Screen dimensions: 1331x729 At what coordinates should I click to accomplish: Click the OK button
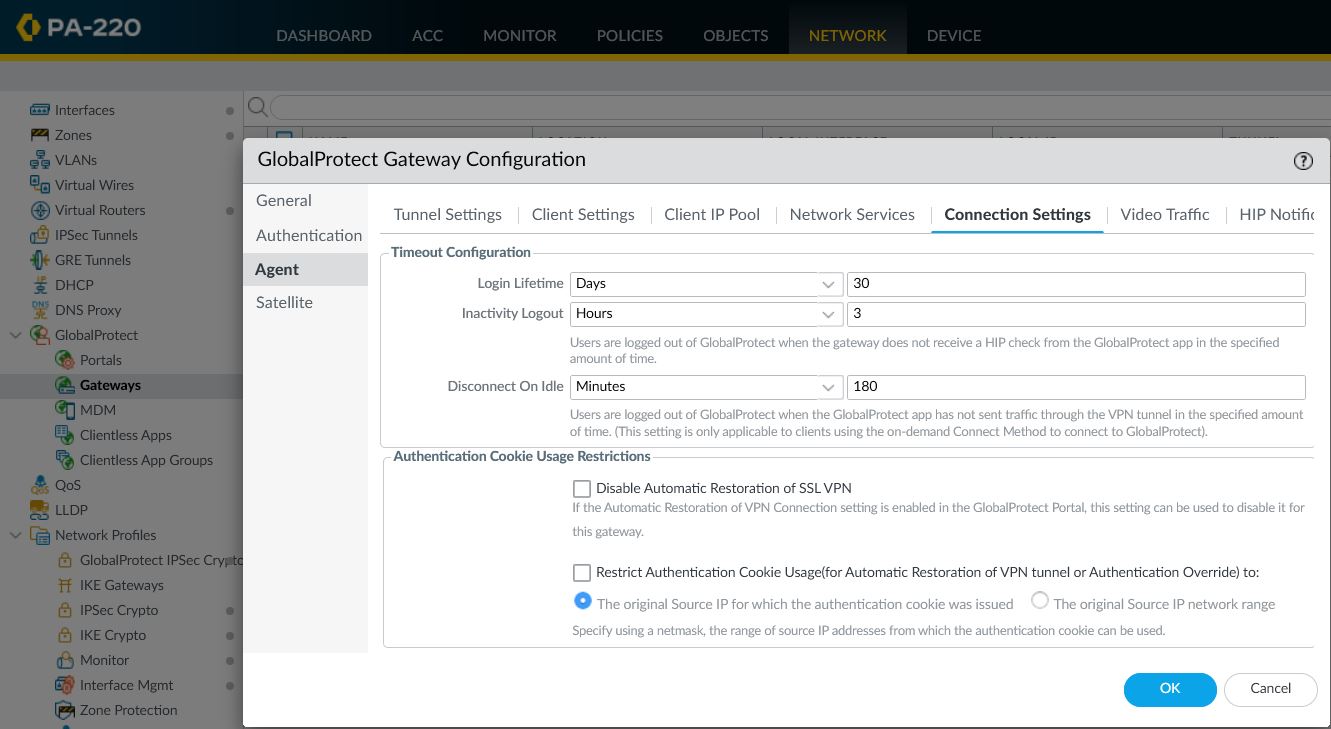[1170, 688]
